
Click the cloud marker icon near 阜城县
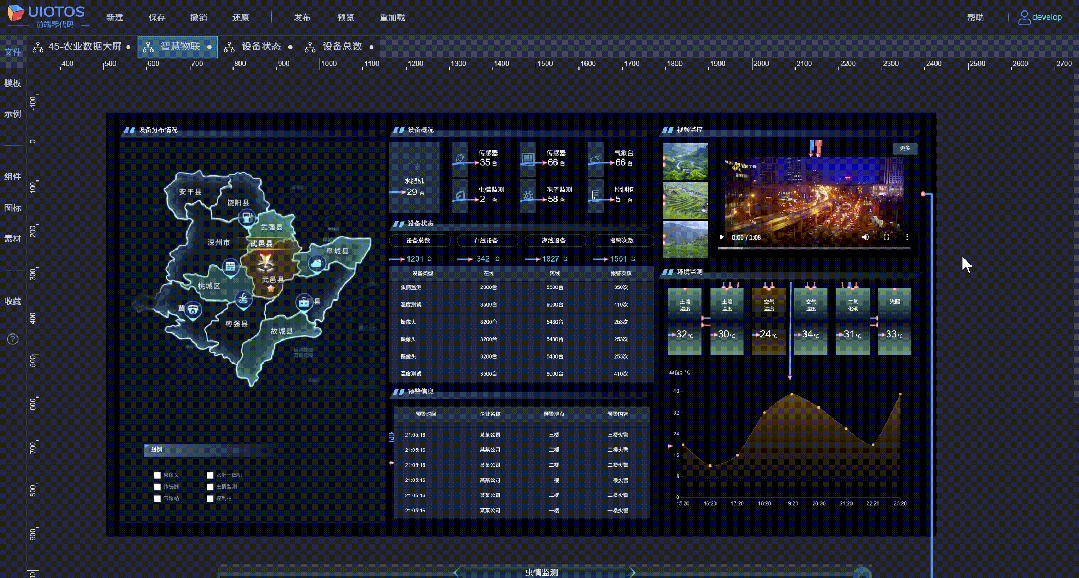point(315,262)
